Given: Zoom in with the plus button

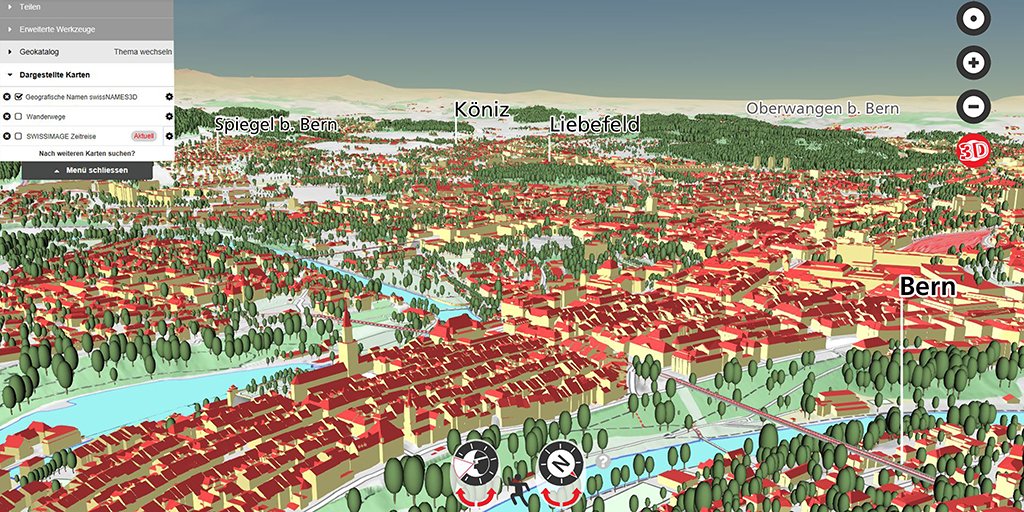Looking at the screenshot, I should [973, 63].
